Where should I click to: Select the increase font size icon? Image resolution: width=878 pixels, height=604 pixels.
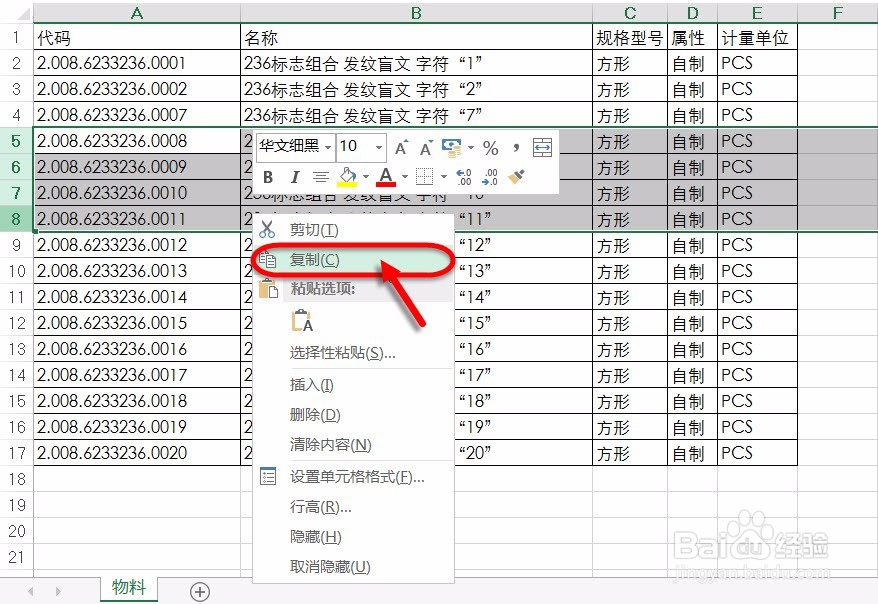(401, 146)
